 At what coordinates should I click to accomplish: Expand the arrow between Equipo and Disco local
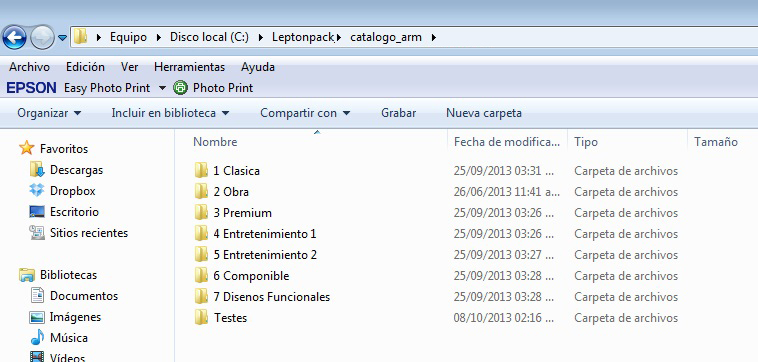[159, 37]
